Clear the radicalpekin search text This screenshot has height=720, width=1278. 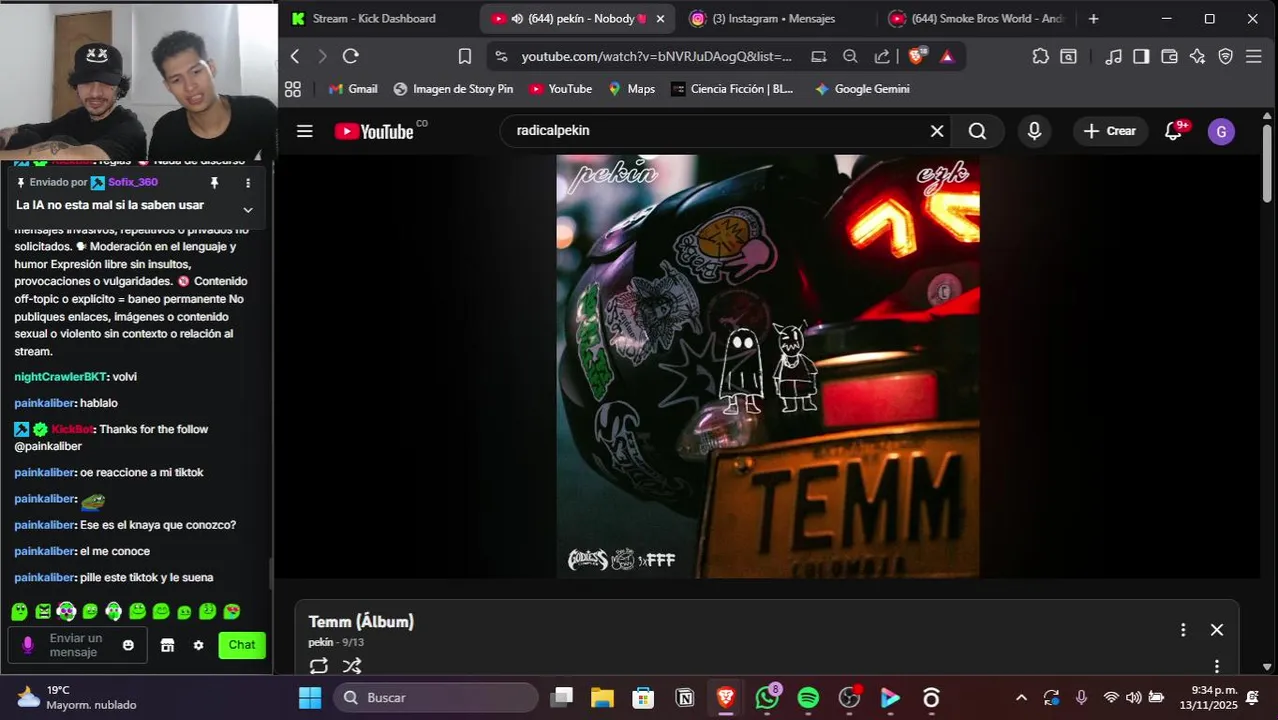pos(937,131)
